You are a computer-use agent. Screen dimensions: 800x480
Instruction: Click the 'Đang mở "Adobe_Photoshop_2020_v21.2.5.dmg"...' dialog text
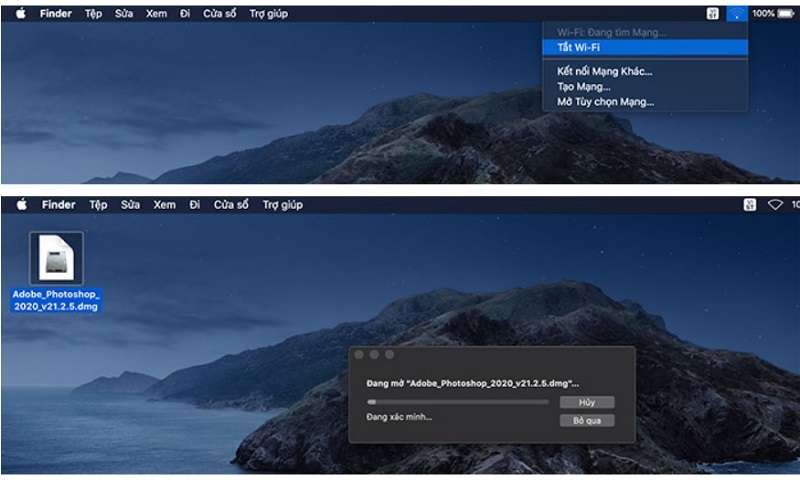tap(472, 384)
